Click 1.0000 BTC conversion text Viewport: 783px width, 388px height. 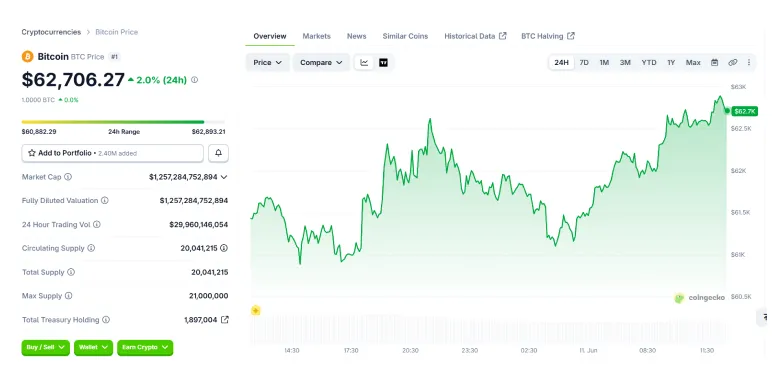click(38, 100)
